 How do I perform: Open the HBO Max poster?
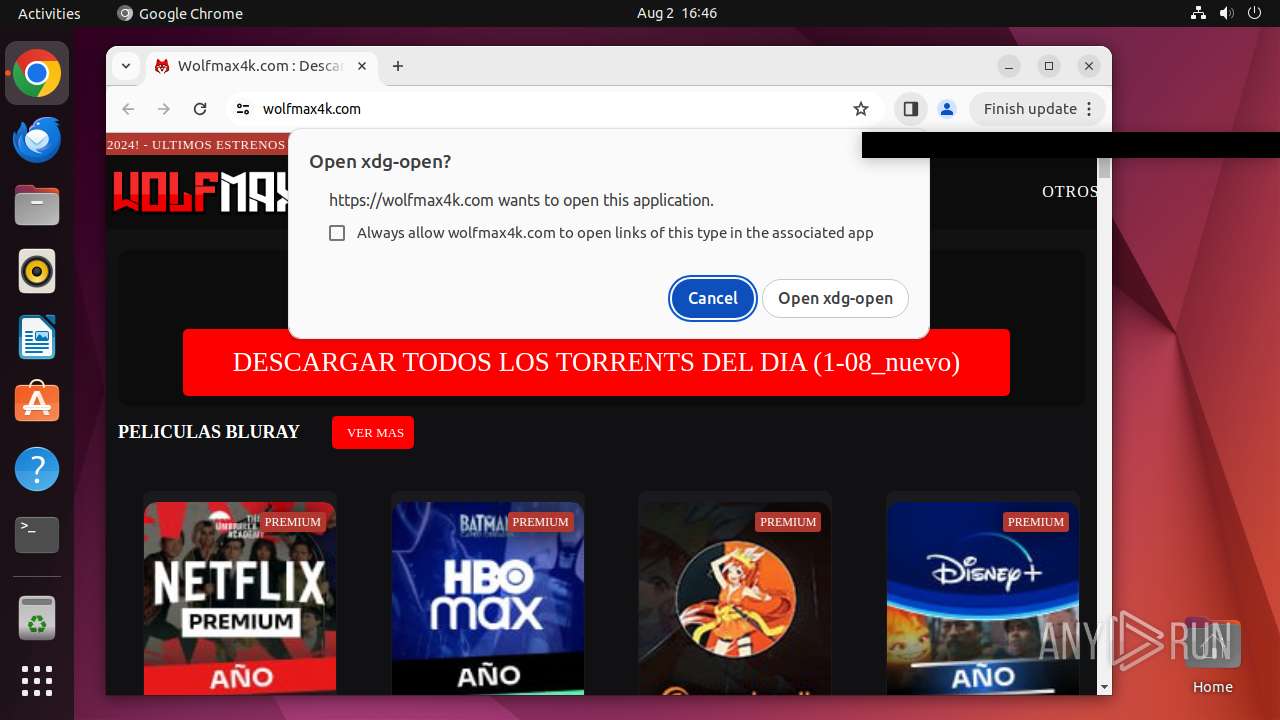pyautogui.click(x=488, y=598)
